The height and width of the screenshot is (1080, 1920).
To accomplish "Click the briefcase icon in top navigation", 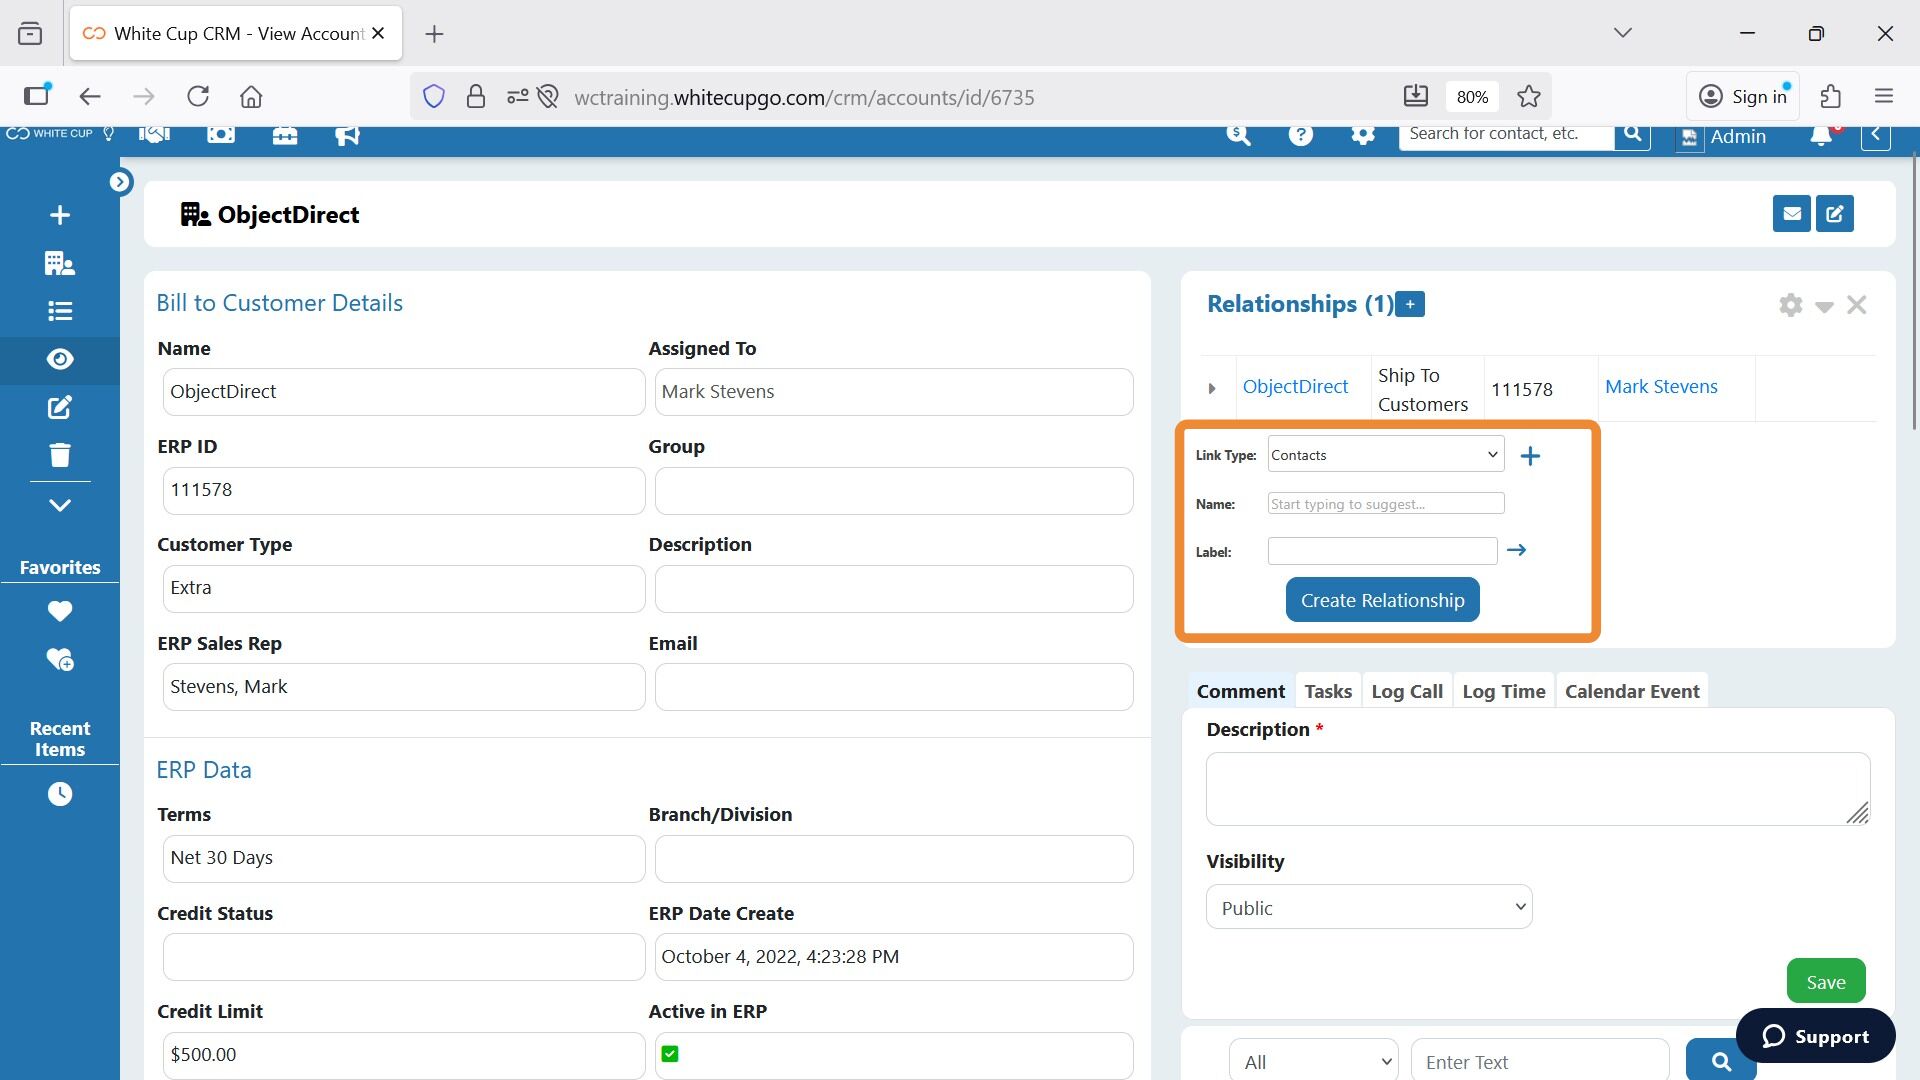I will tap(285, 134).
